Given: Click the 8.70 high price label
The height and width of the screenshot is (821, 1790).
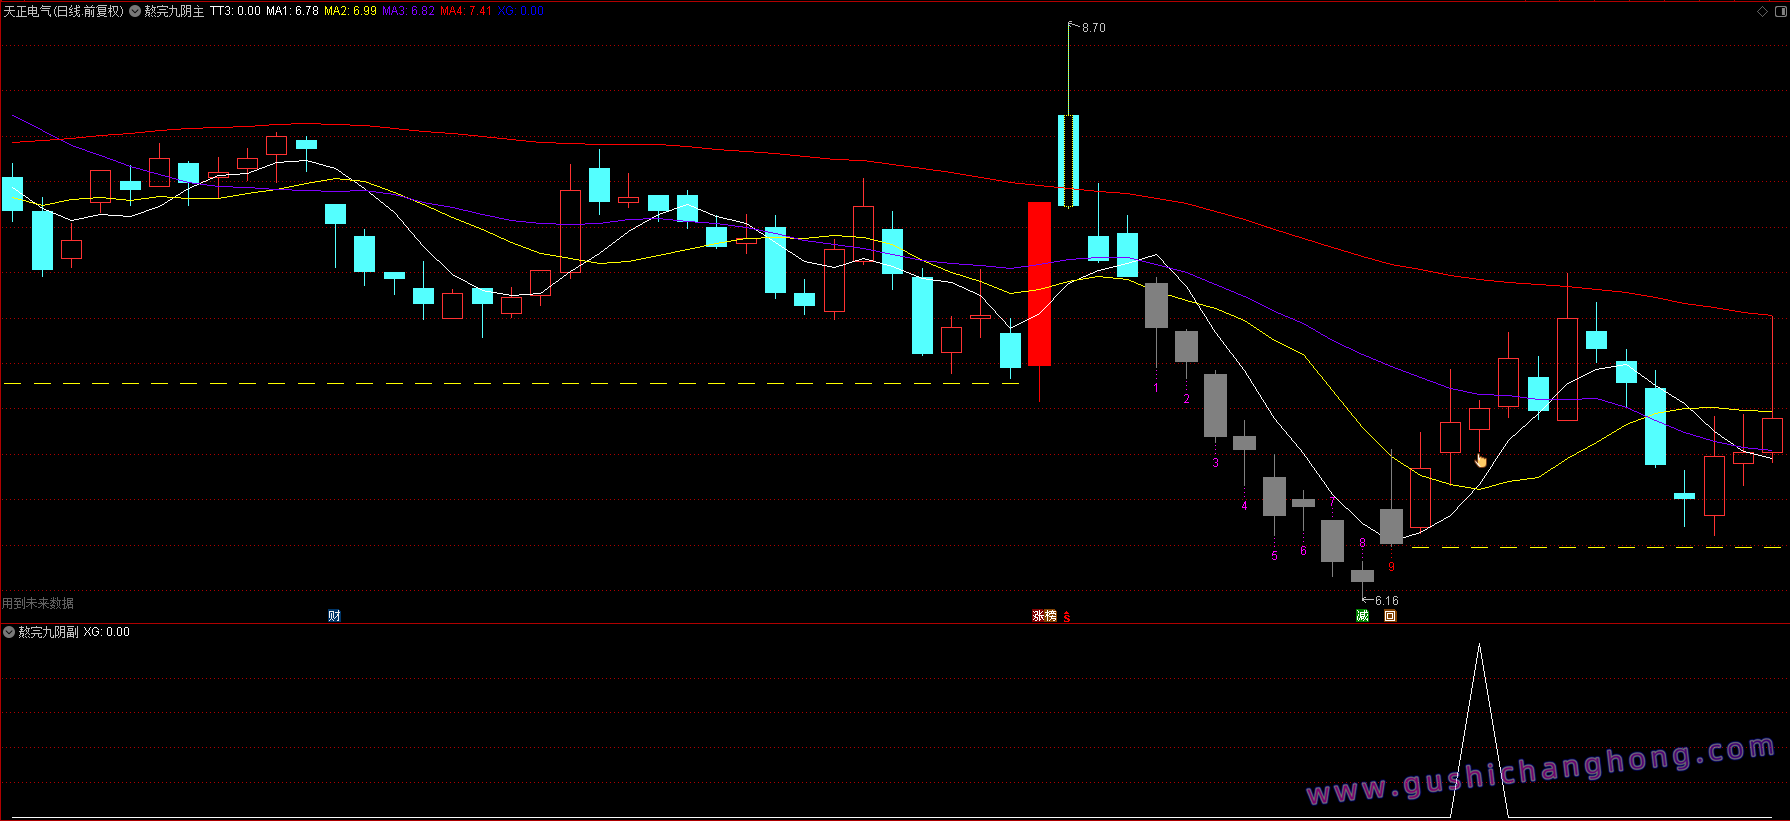Looking at the screenshot, I should pos(1094,28).
